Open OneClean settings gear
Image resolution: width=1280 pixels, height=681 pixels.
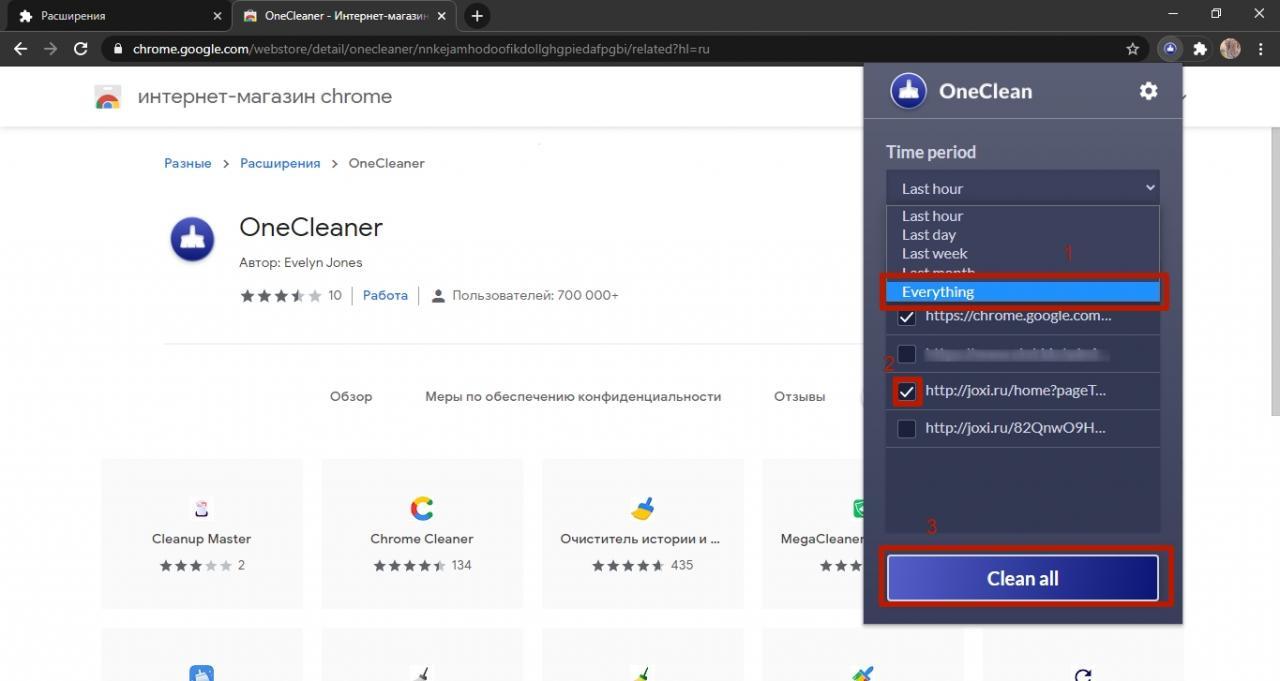click(1148, 91)
